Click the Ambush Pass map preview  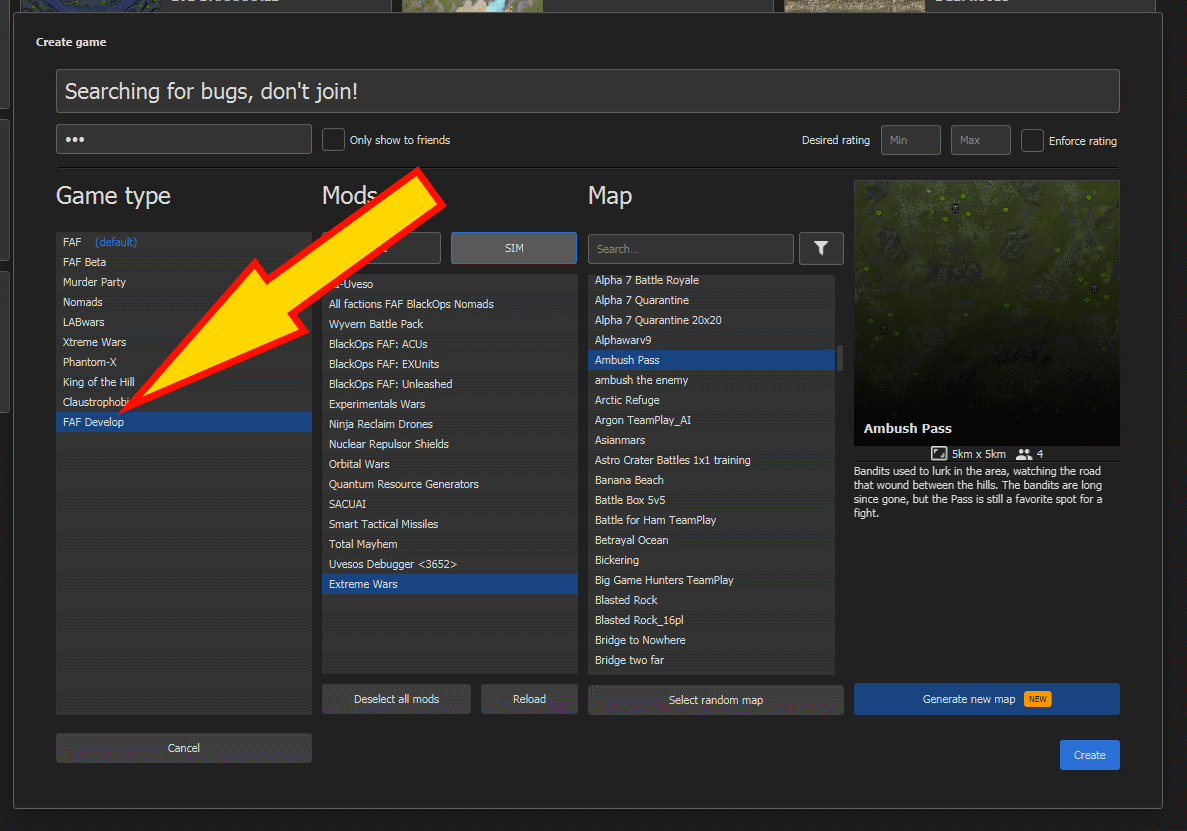pos(986,313)
